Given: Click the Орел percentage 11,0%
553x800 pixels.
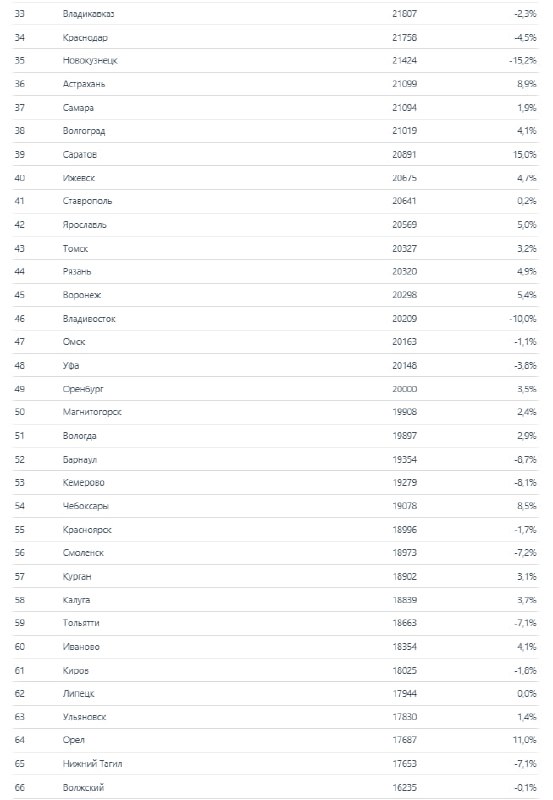Looking at the screenshot, I should tap(525, 740).
